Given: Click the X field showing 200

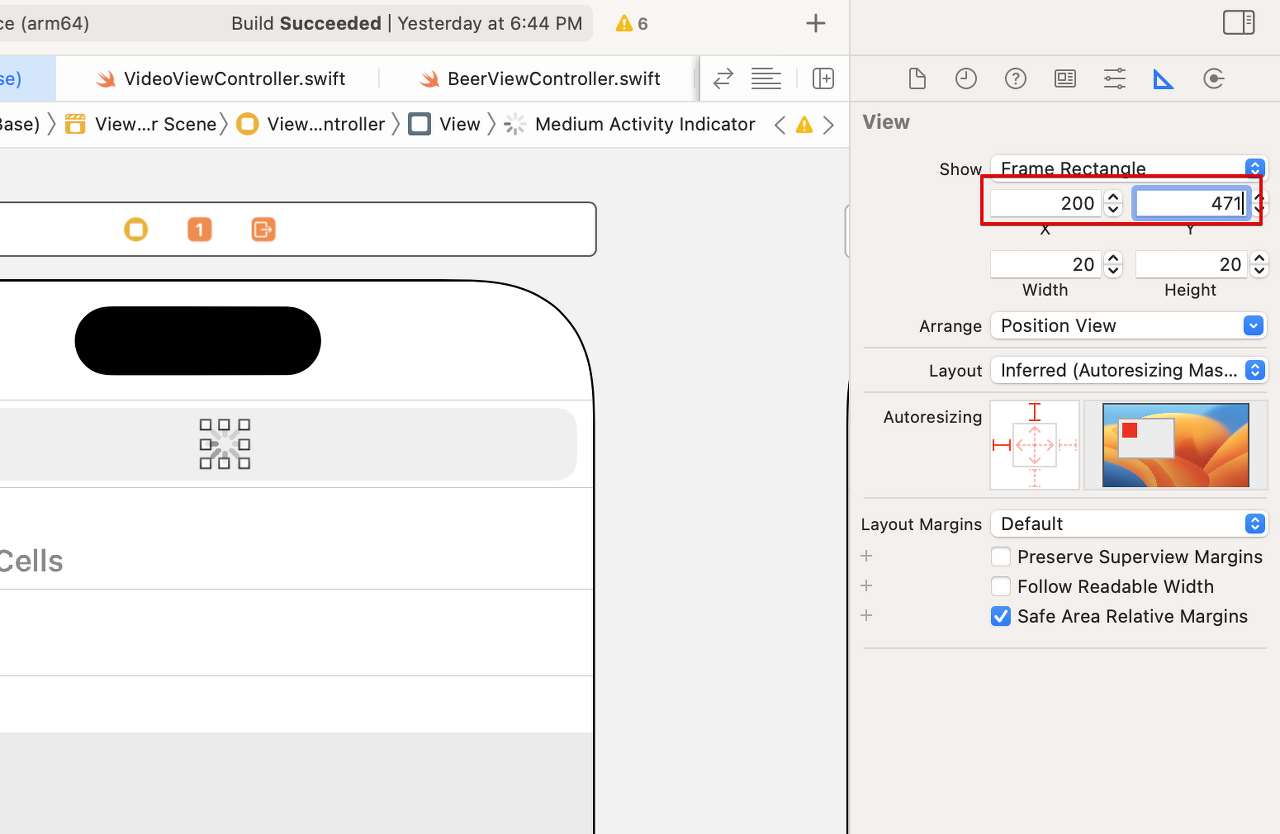Looking at the screenshot, I should pos(1046,204).
